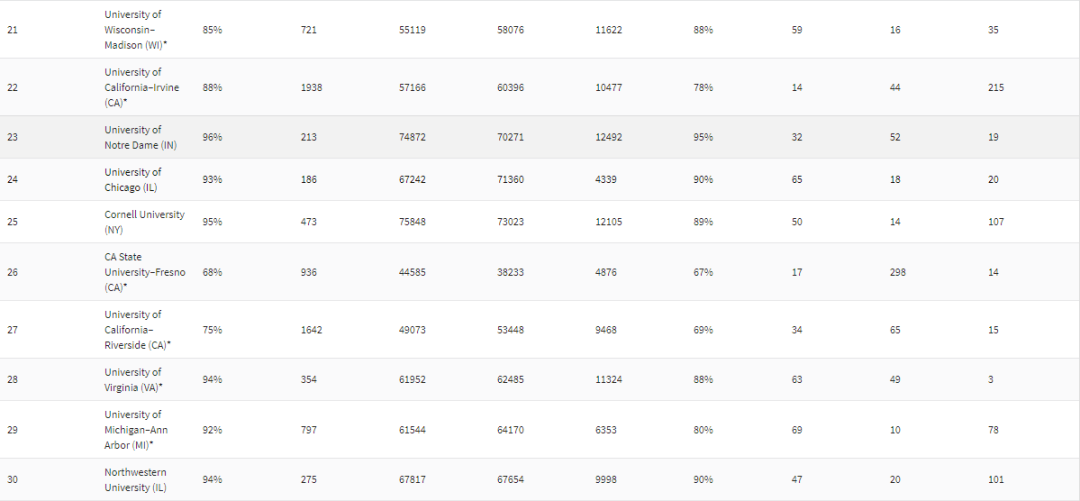Select rank number 23 row cell
Image resolution: width=1080 pixels, height=501 pixels.
[12, 137]
